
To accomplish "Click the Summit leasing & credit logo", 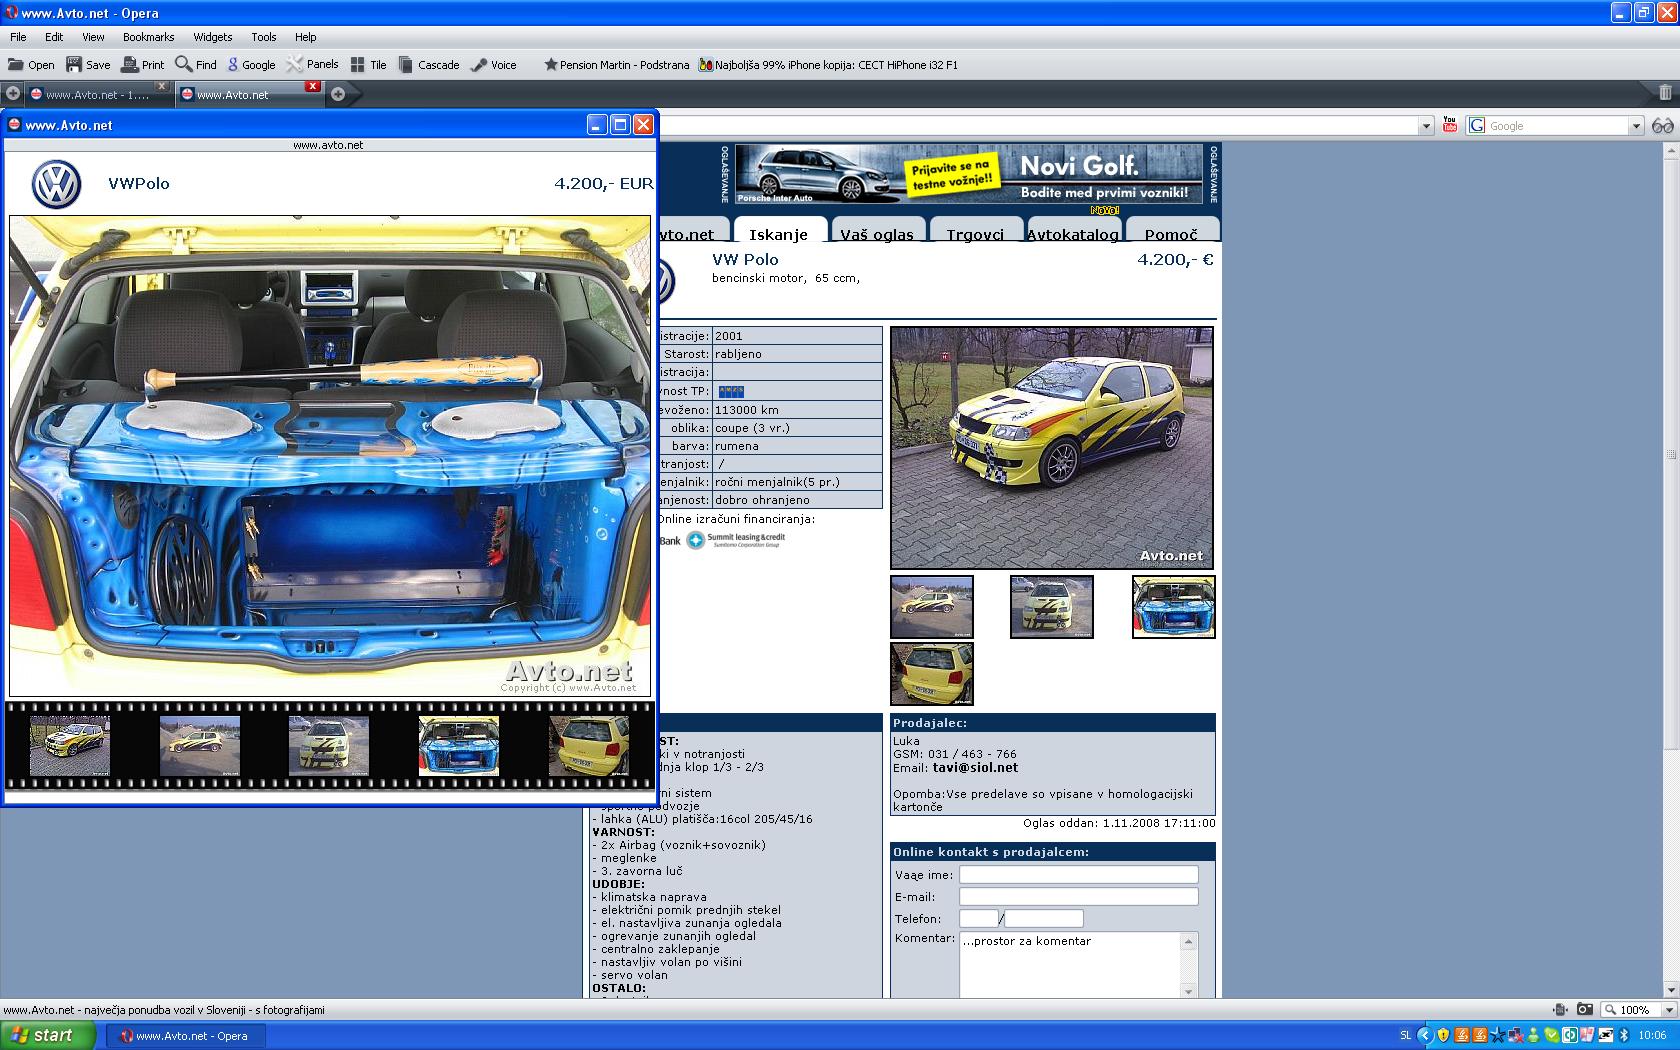I will [x=736, y=540].
